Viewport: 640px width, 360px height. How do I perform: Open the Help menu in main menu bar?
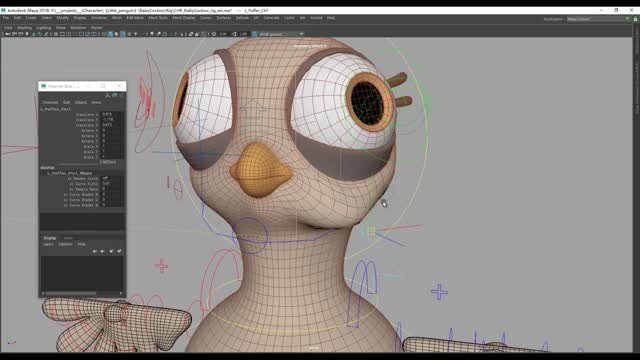click(x=331, y=18)
